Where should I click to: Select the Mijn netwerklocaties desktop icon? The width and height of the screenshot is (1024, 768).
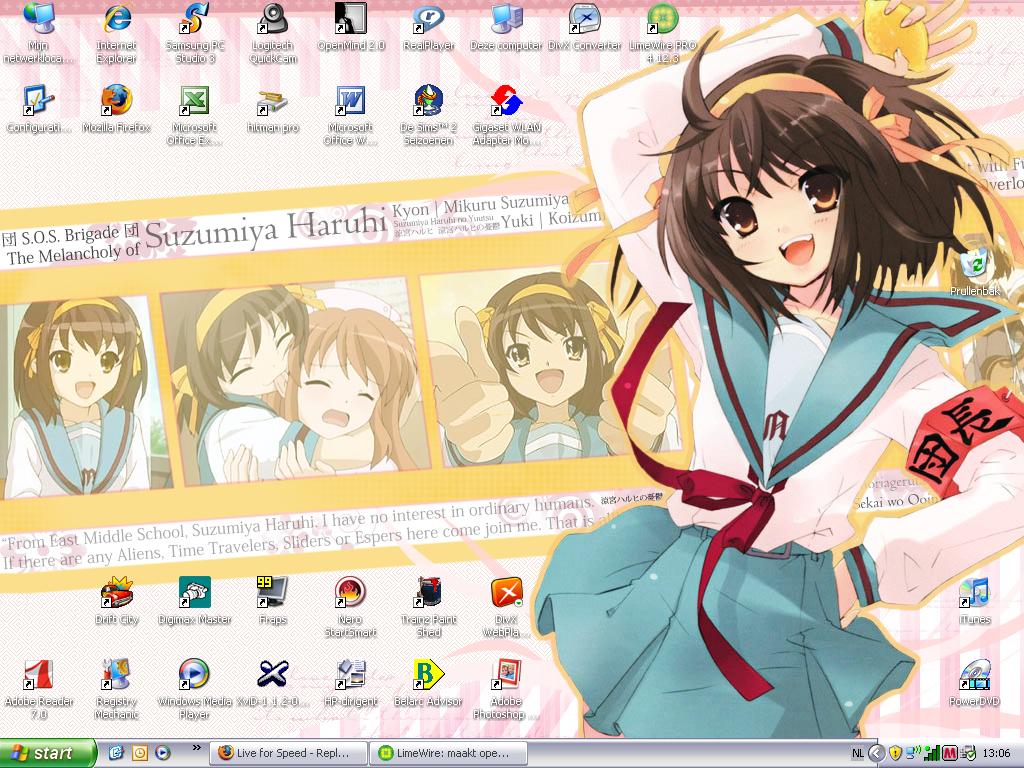point(39,33)
